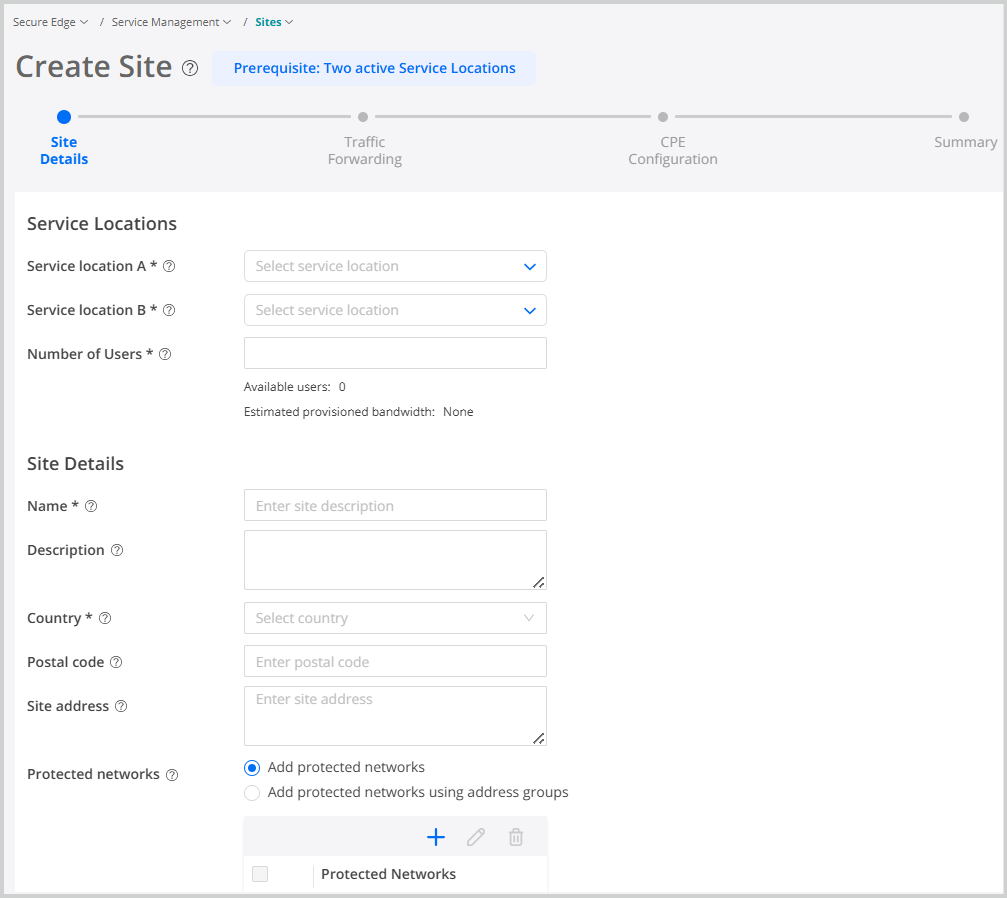Screen dimensions: 1007x898
Task: Click the trash delete icon in networks toolbar
Action: 516,837
